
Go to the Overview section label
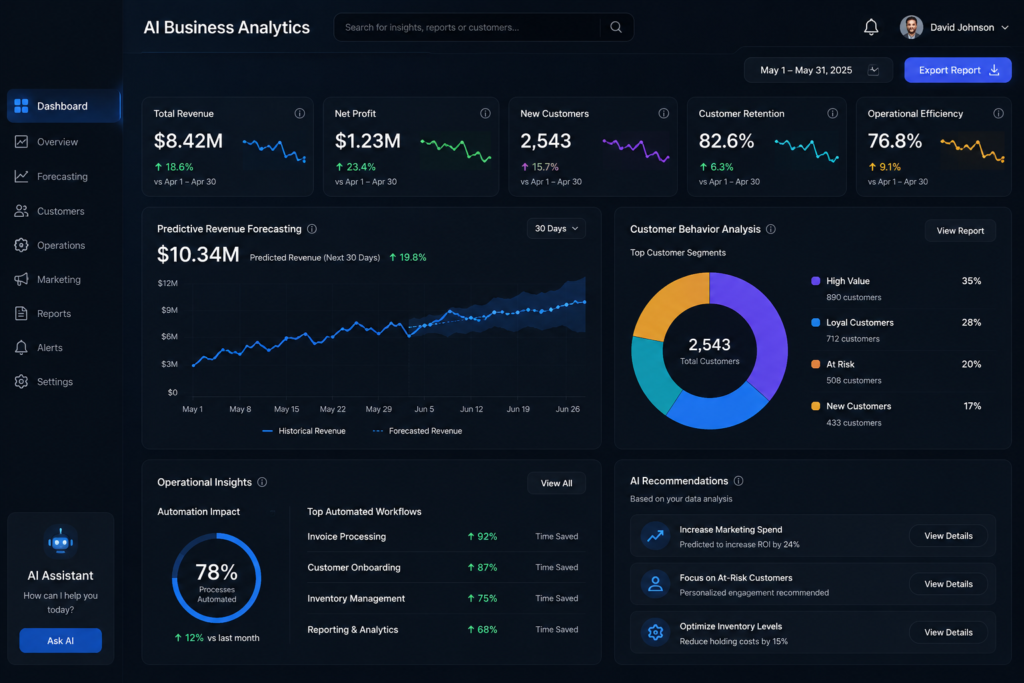coord(57,142)
